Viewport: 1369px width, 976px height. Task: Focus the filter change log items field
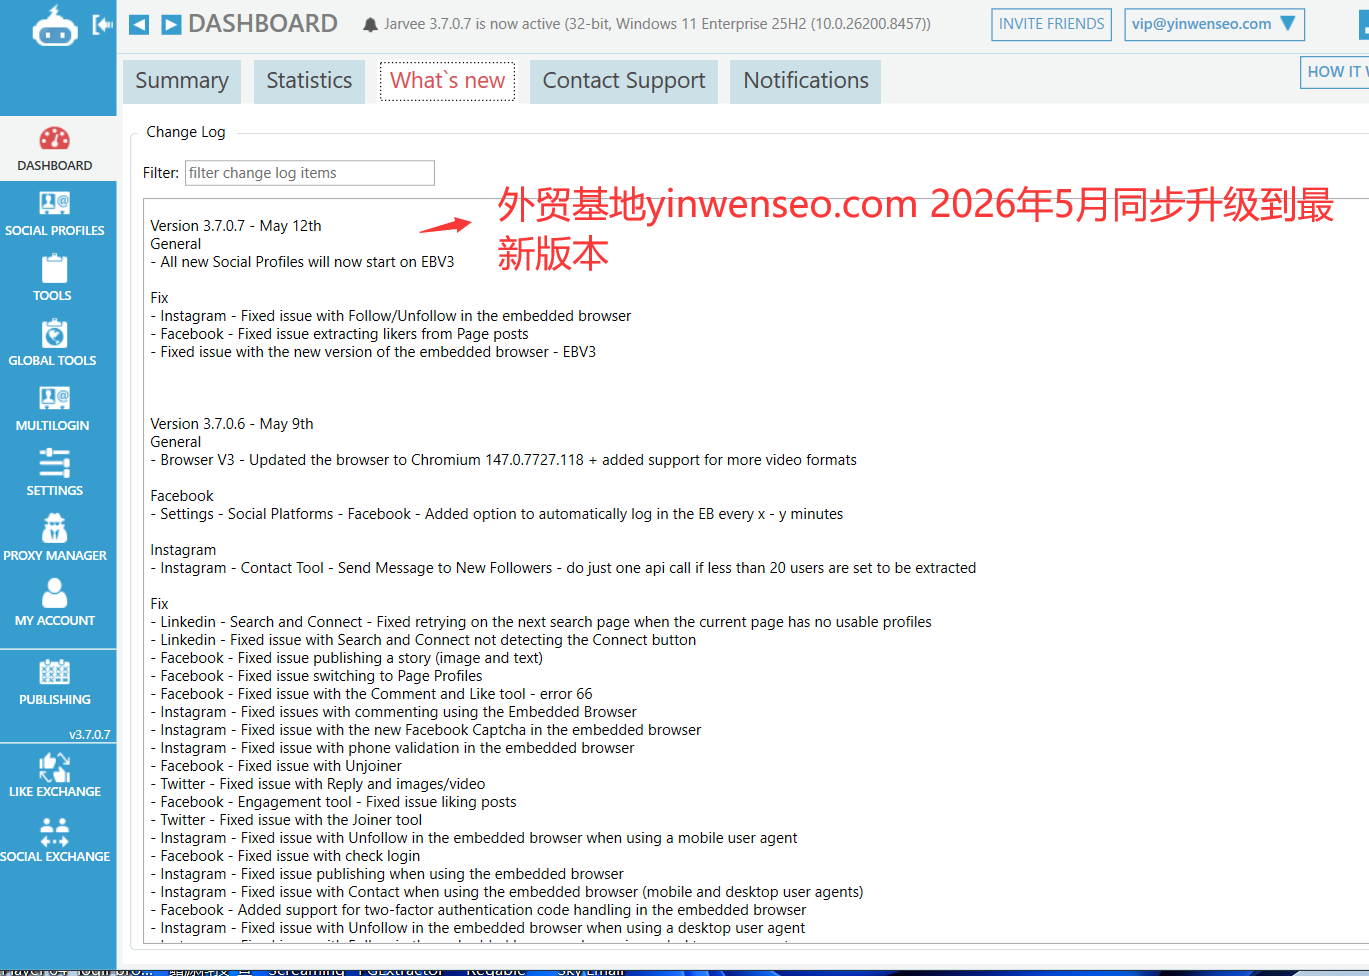(x=310, y=173)
